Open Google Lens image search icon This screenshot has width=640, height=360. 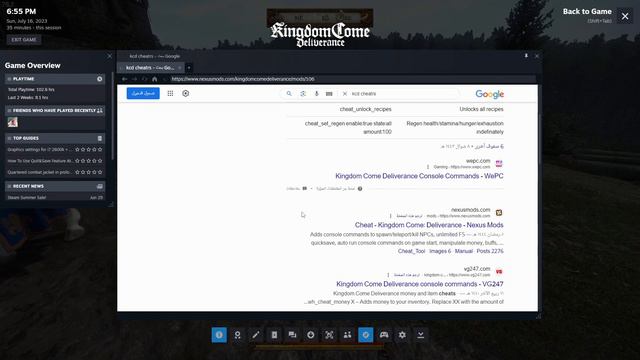[303, 94]
